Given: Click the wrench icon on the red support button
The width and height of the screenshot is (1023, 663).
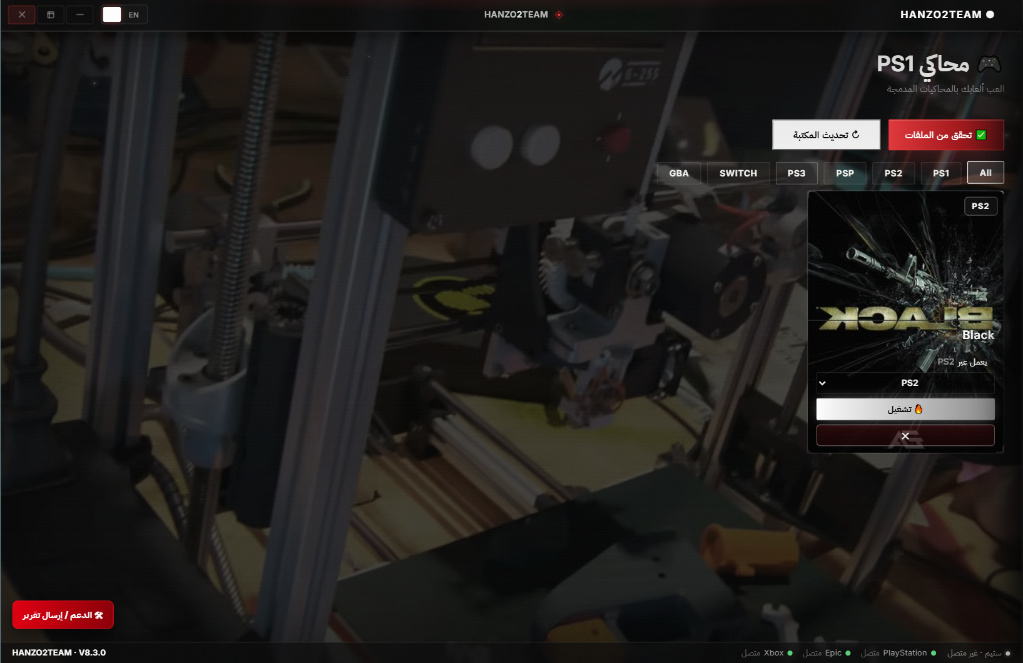Looking at the screenshot, I should (x=99, y=615).
